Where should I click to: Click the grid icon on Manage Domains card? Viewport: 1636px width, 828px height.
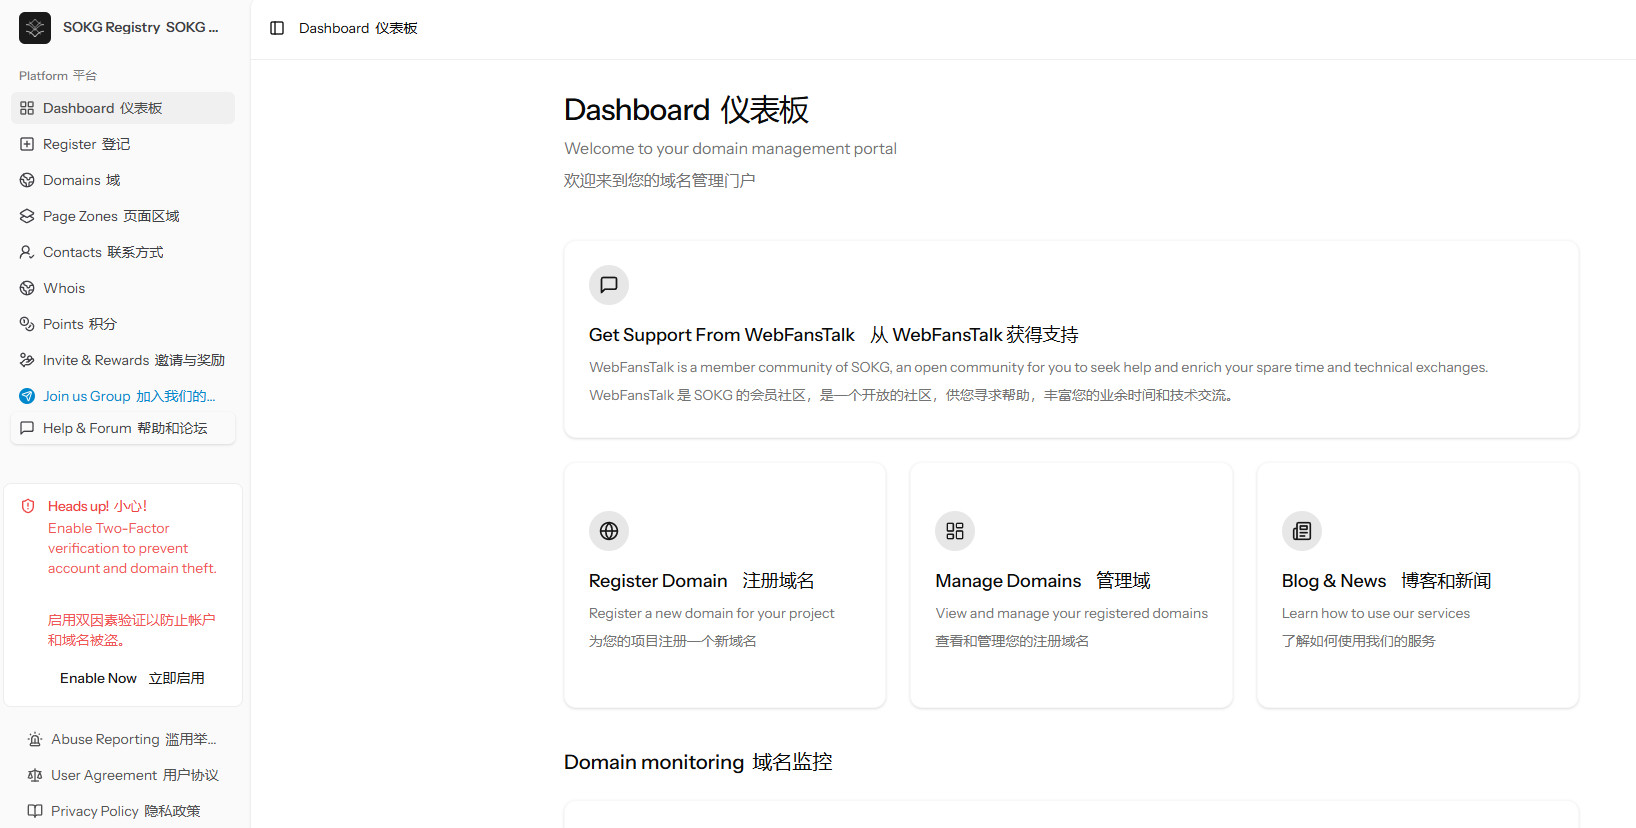click(955, 531)
